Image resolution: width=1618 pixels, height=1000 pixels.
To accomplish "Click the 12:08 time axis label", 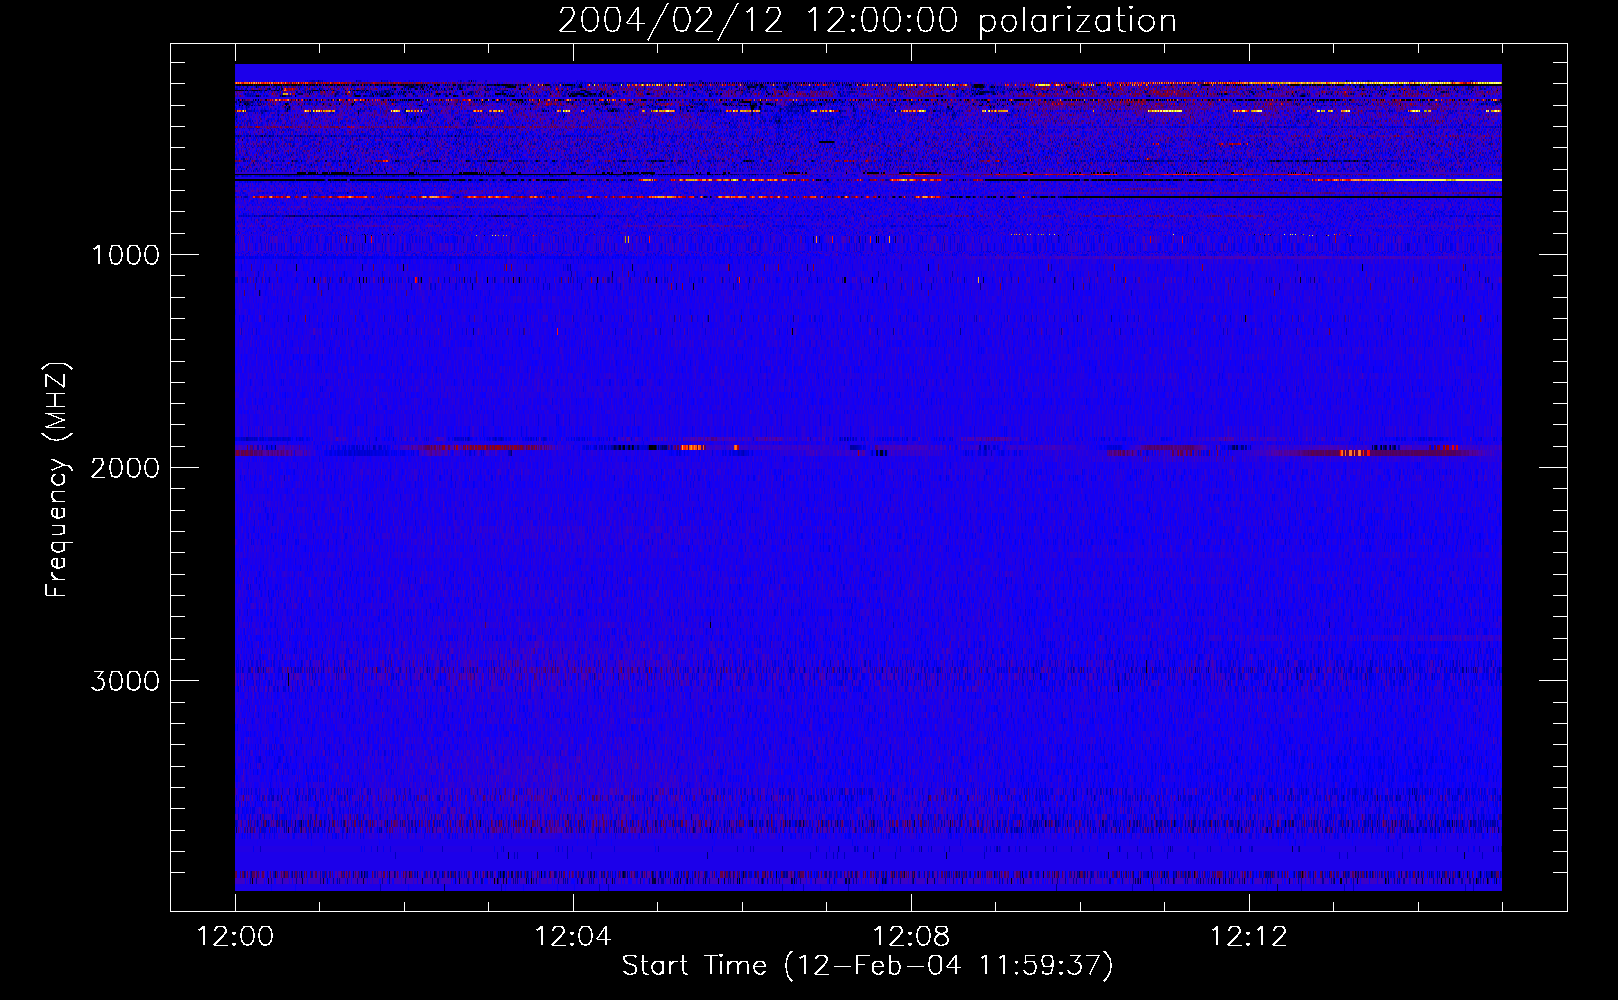I will [x=911, y=937].
